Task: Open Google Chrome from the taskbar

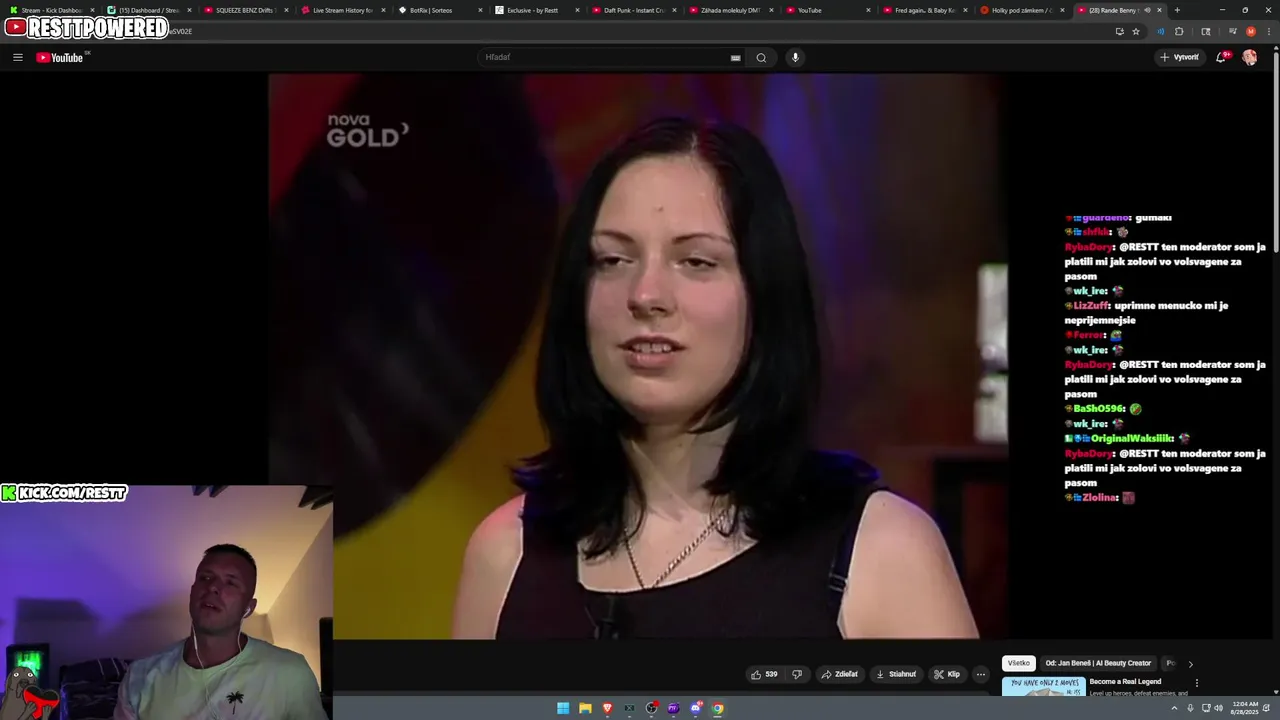Action: 718,708
